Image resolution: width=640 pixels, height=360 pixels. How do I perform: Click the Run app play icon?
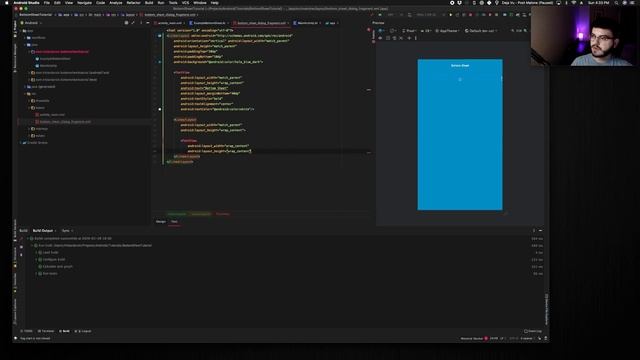(x=451, y=15)
